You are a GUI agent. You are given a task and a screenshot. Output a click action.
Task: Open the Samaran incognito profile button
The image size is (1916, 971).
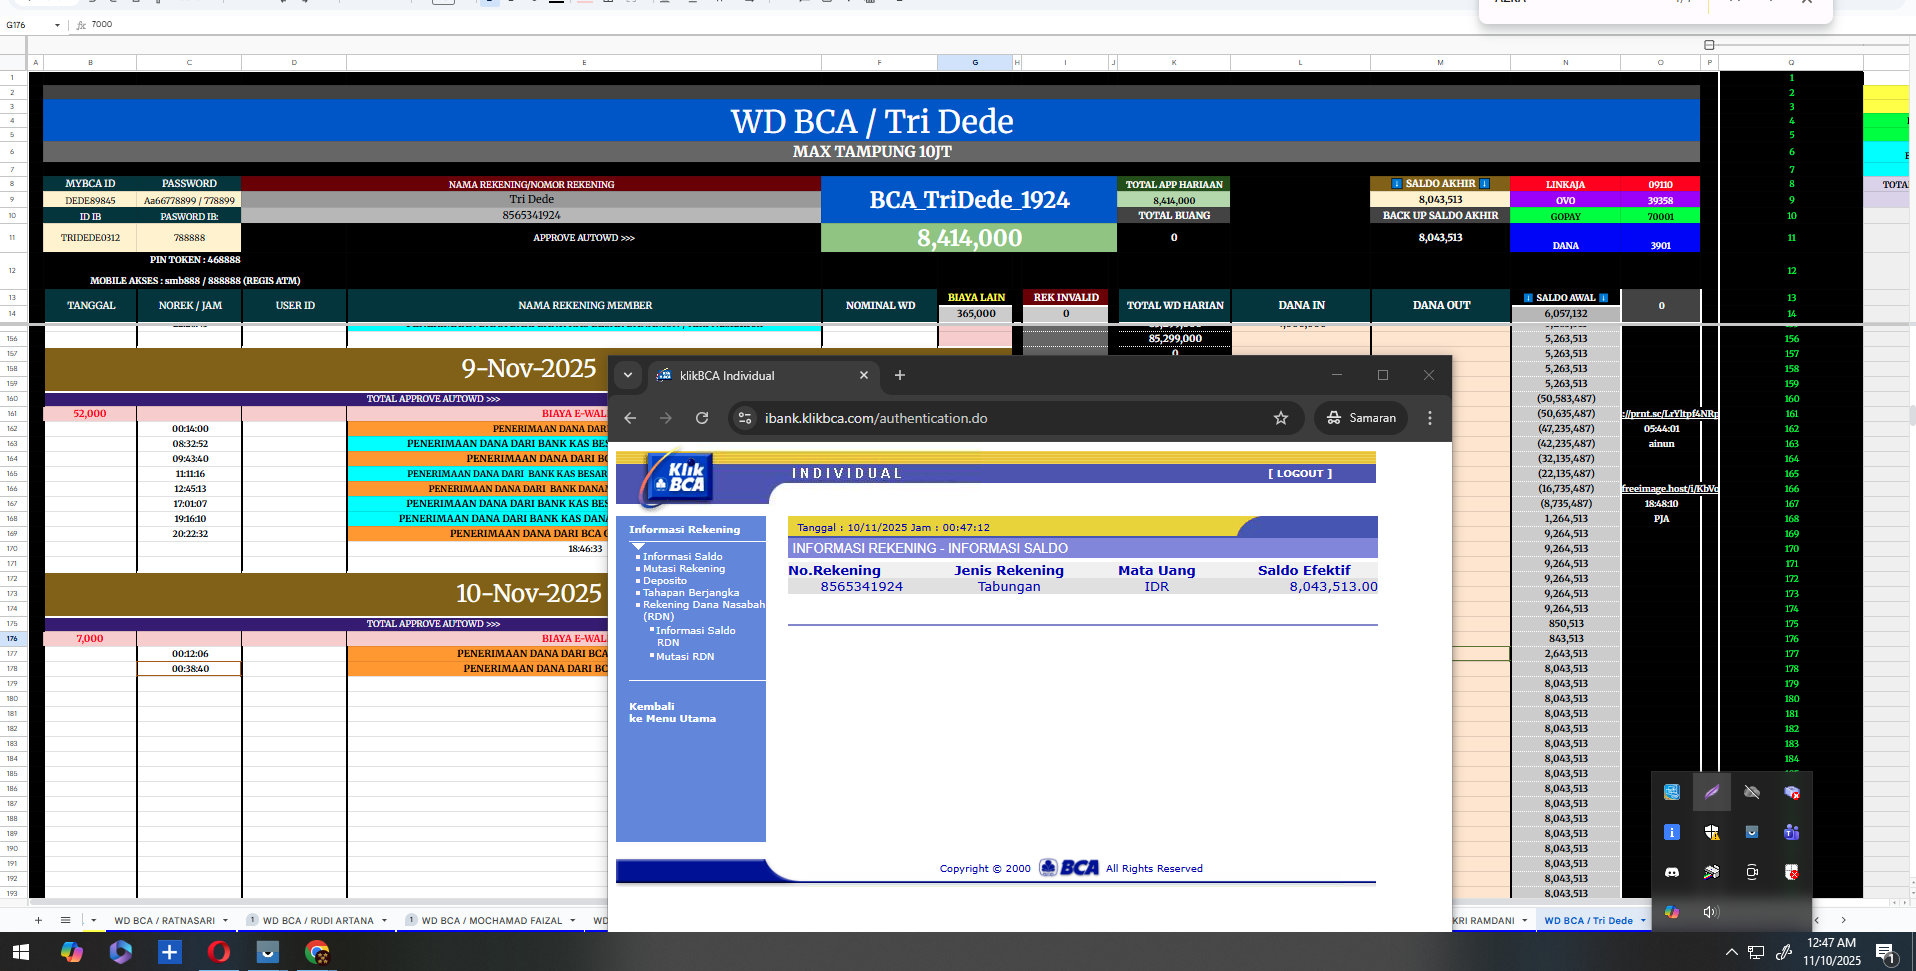pos(1361,418)
